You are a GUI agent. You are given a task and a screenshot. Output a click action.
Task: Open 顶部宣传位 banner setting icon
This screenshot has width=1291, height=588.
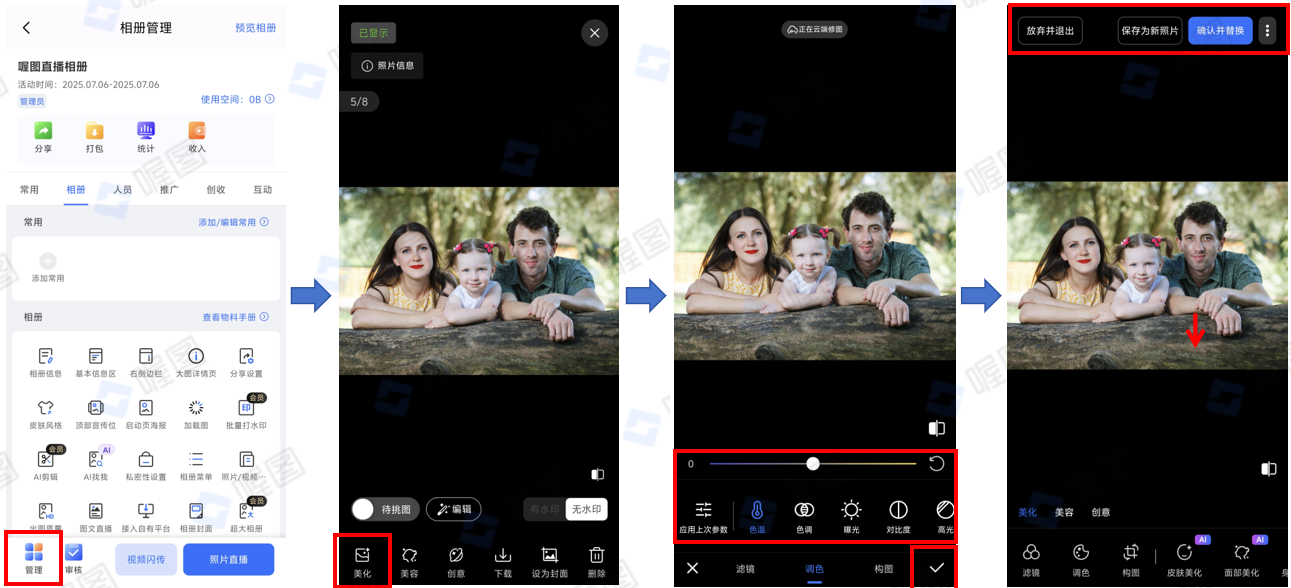pyautogui.click(x=96, y=408)
